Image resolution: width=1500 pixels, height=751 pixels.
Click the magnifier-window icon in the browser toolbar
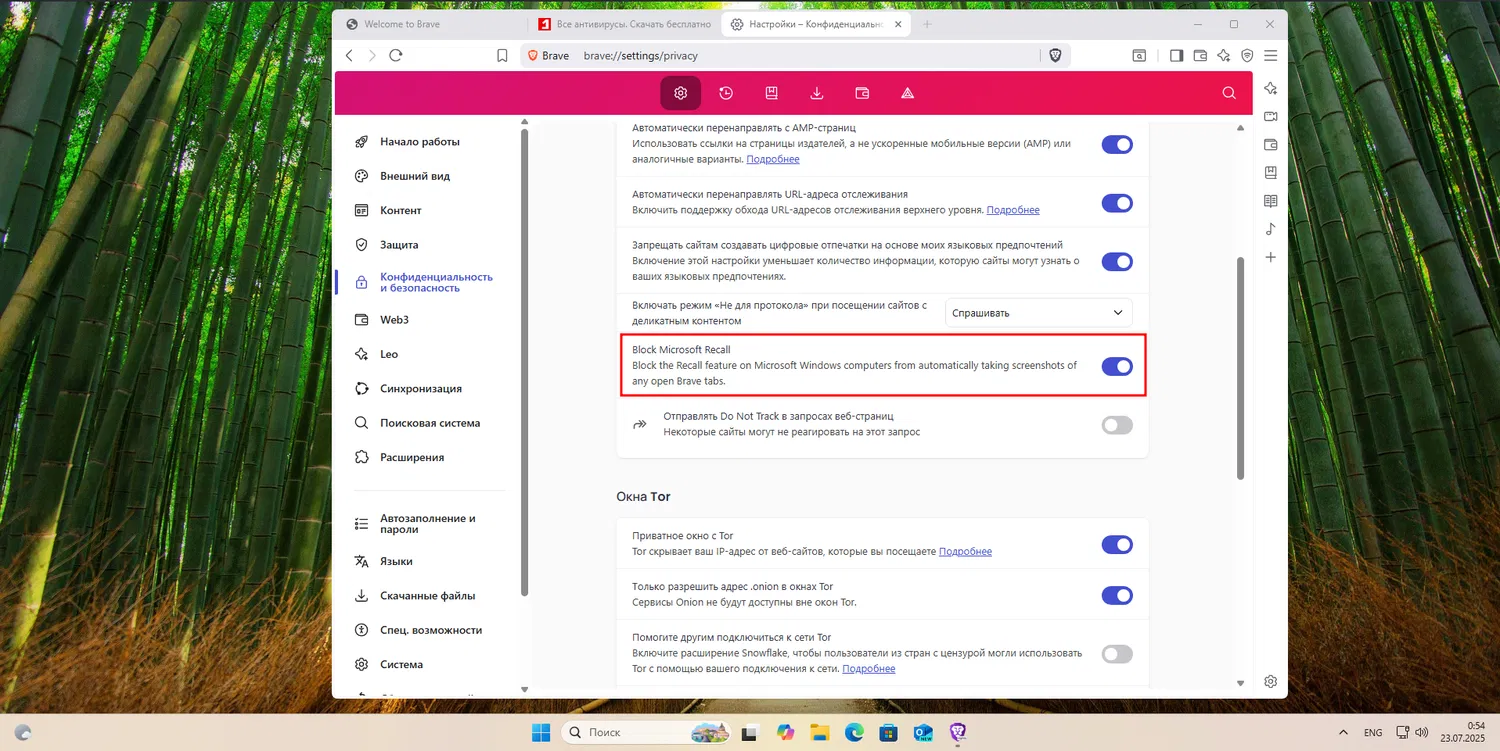click(x=1139, y=56)
